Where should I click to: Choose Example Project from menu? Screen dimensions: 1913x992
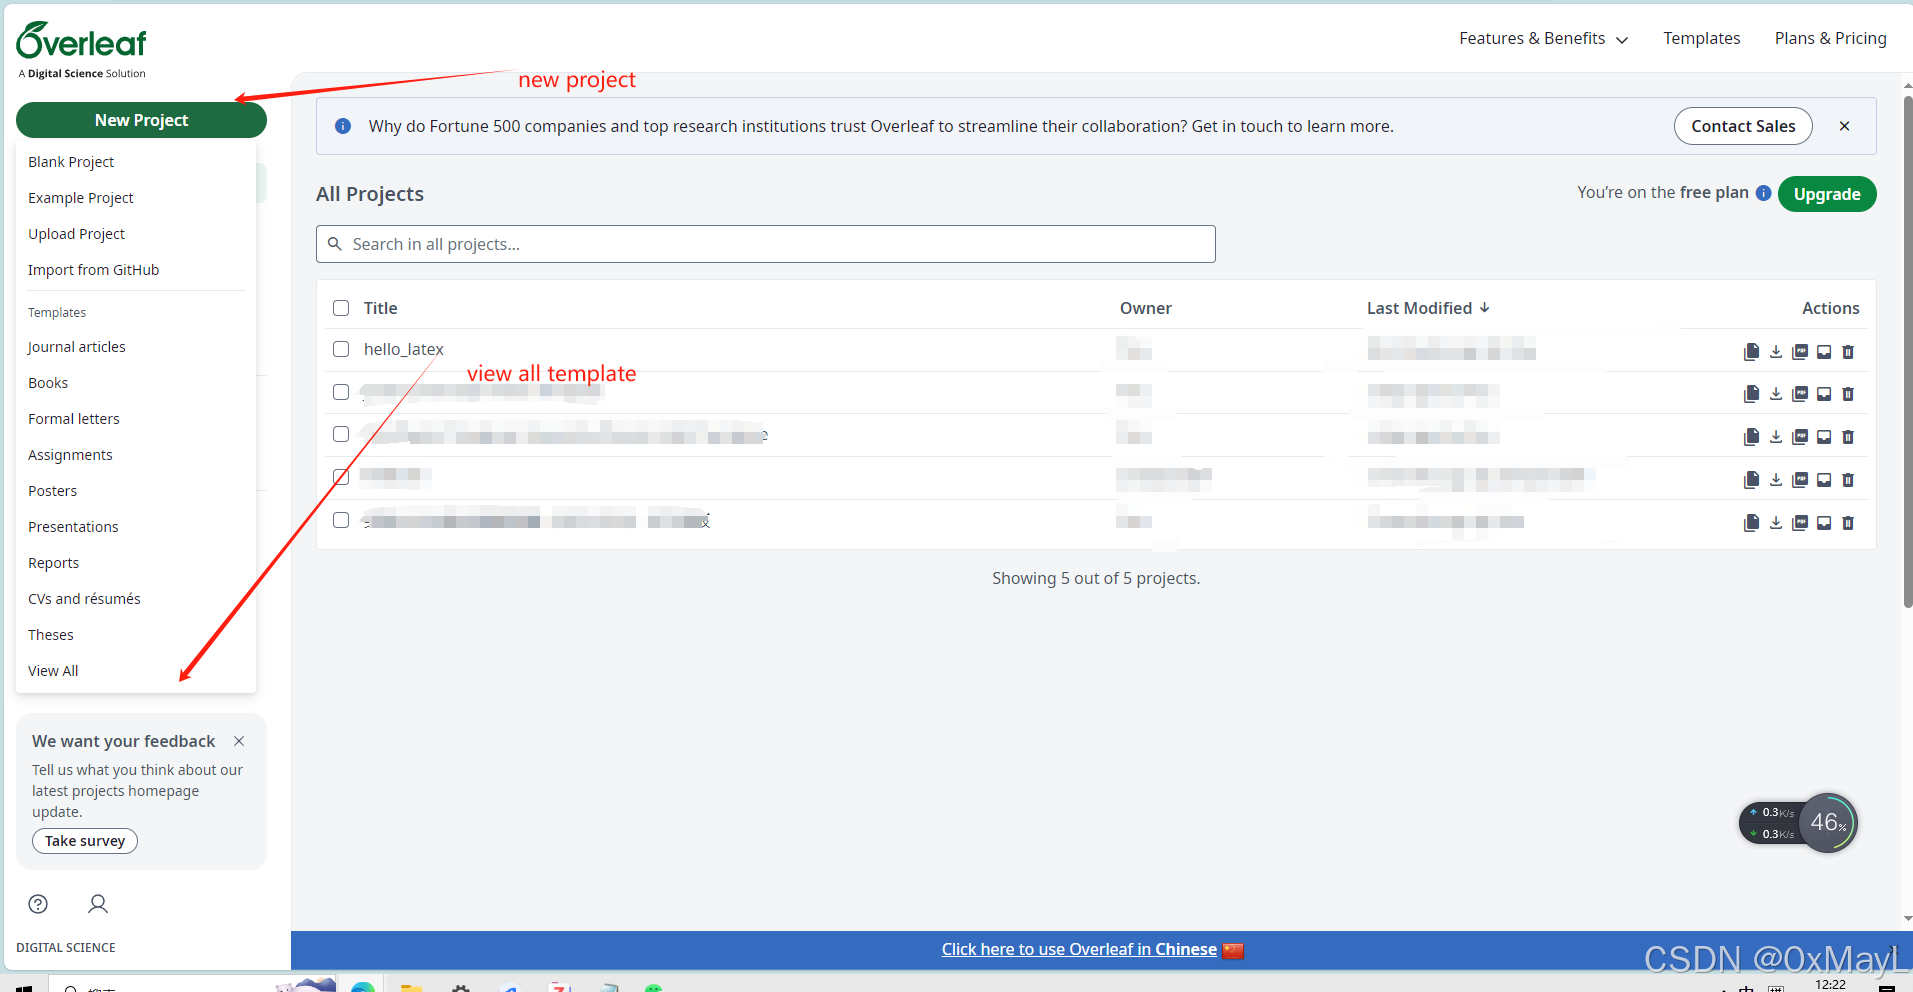81,198
